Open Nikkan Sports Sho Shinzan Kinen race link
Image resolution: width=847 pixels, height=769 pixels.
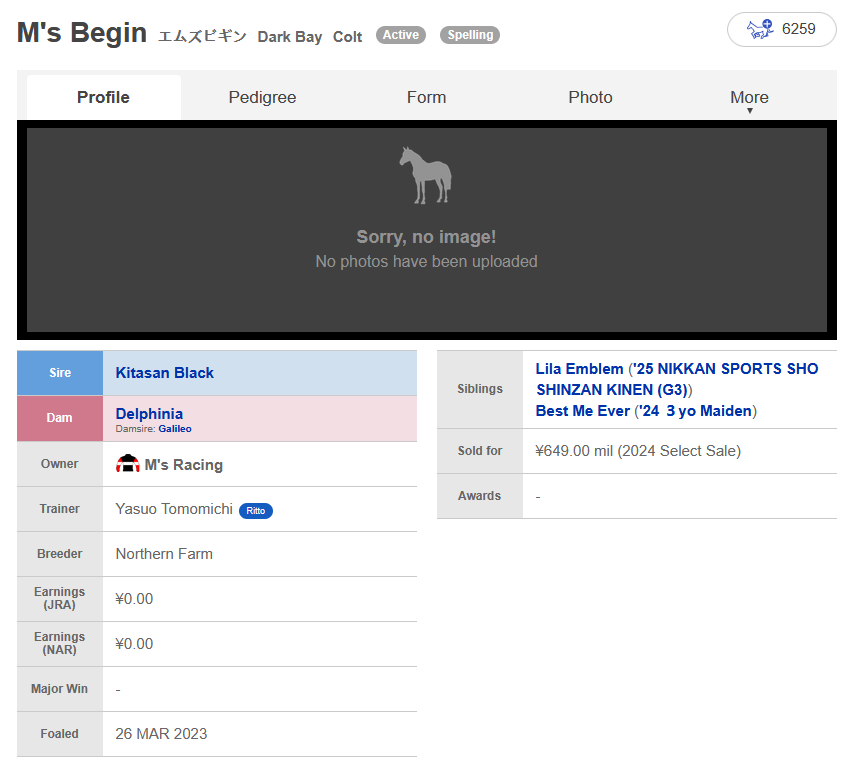(676, 379)
